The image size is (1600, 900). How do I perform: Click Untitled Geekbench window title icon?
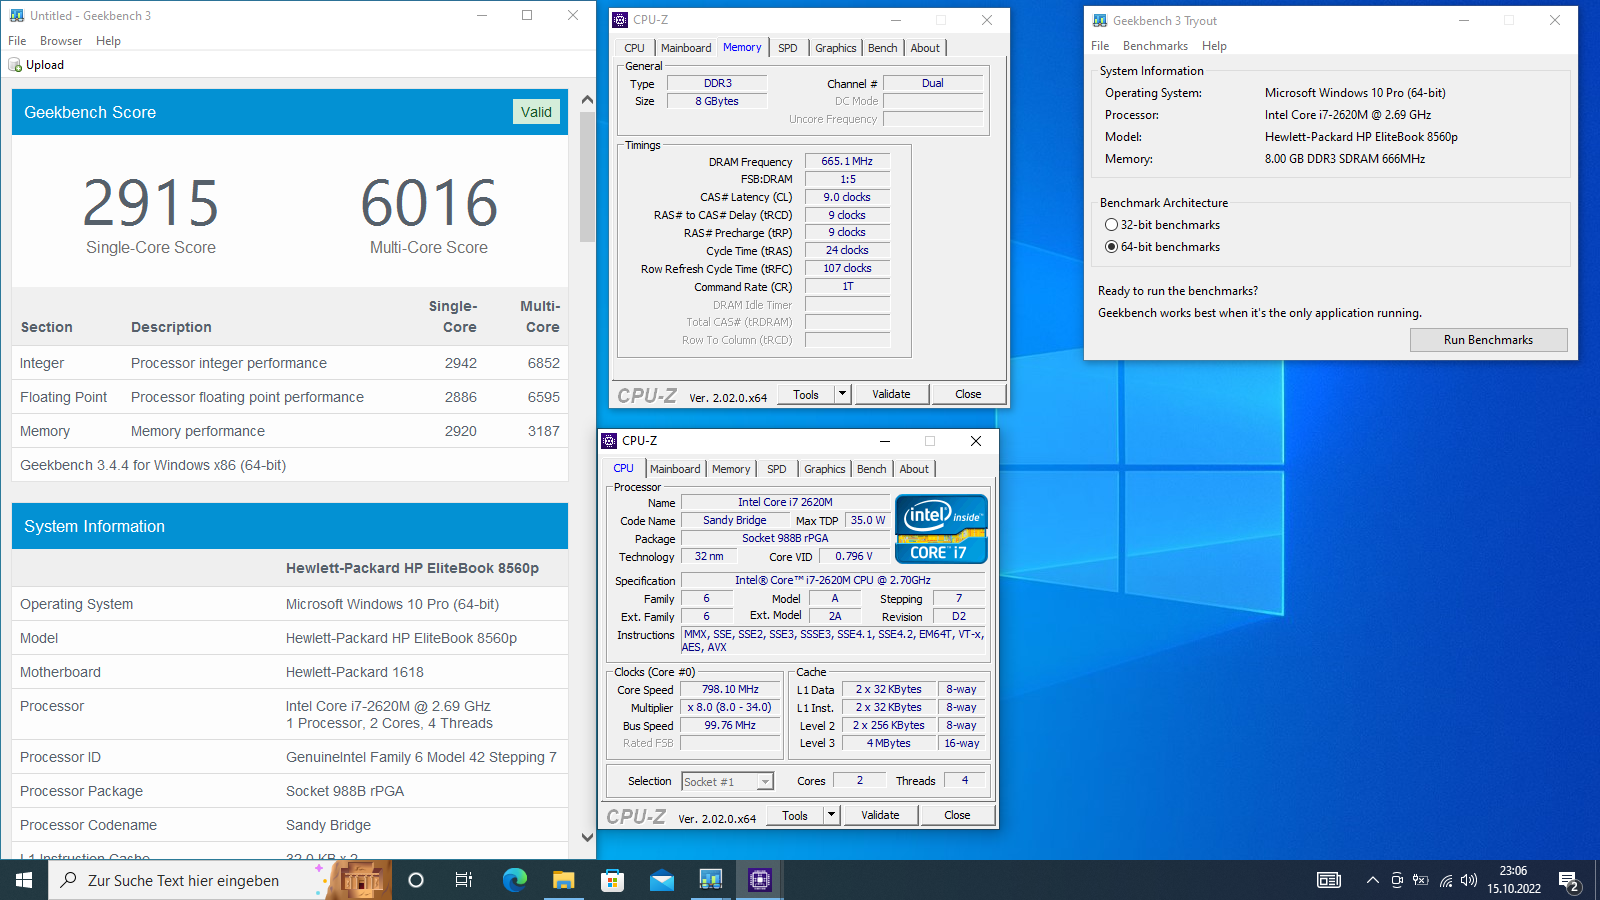tap(17, 16)
